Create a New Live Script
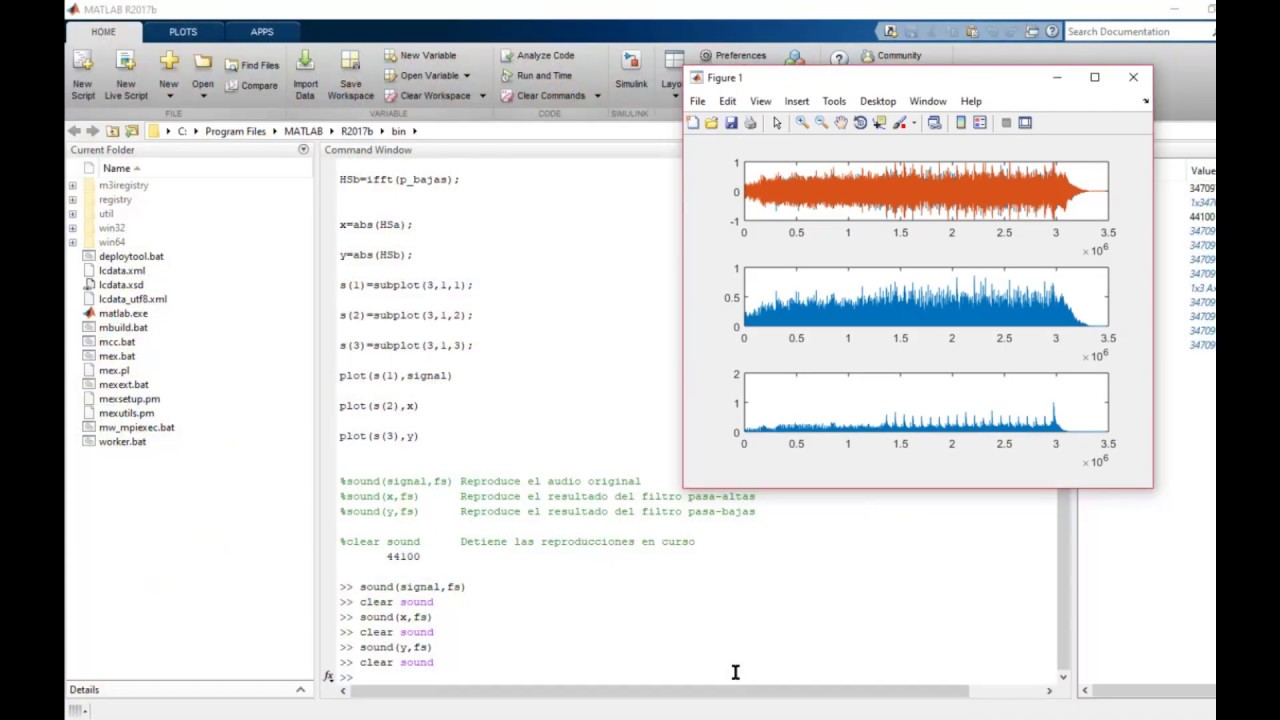 click(126, 75)
